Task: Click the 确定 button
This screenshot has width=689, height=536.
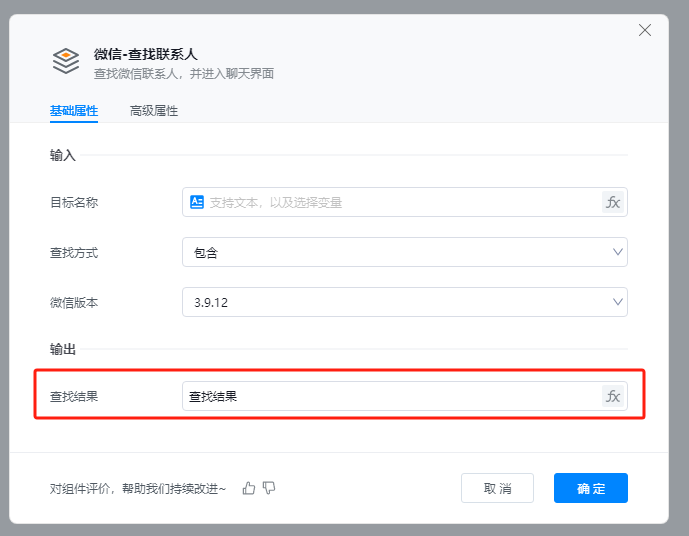Action: (x=591, y=488)
